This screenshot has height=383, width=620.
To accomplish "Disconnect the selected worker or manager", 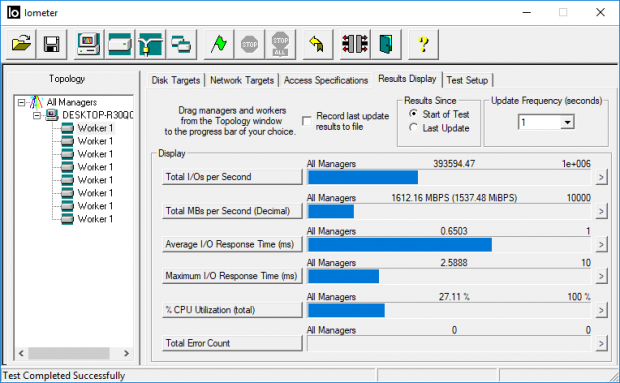I will click(x=355, y=44).
